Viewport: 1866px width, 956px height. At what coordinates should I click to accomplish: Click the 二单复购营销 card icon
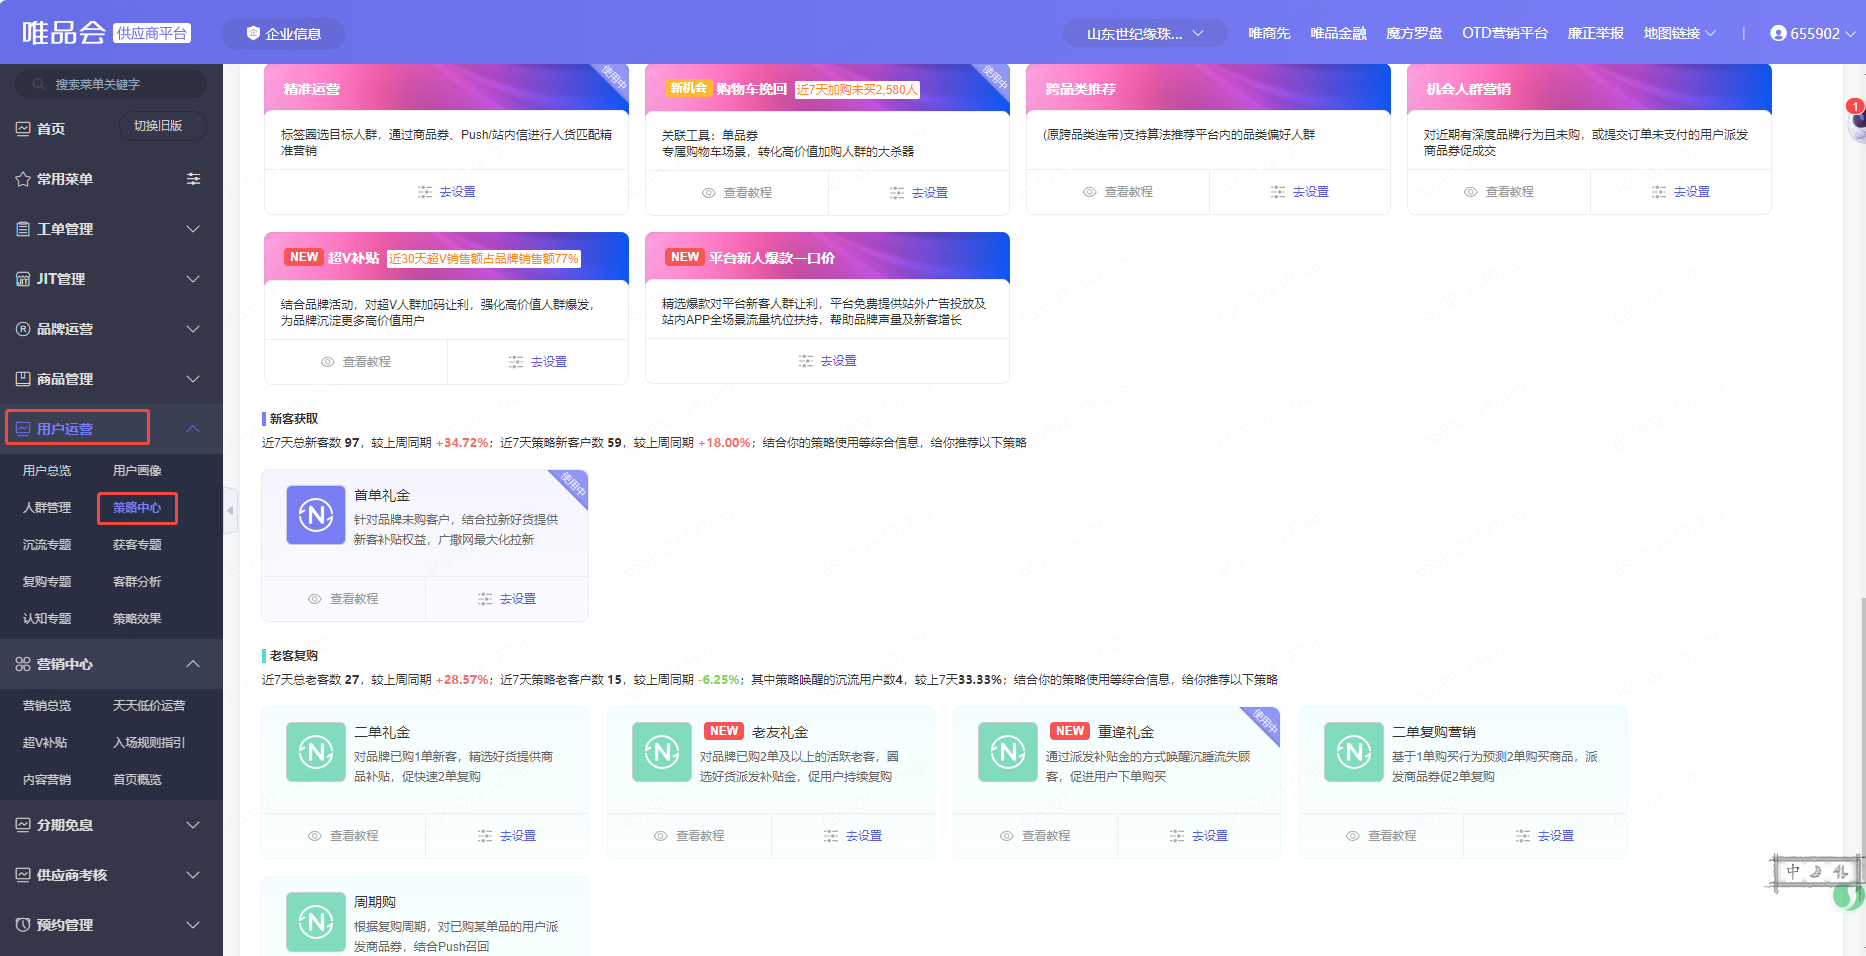tap(1354, 752)
